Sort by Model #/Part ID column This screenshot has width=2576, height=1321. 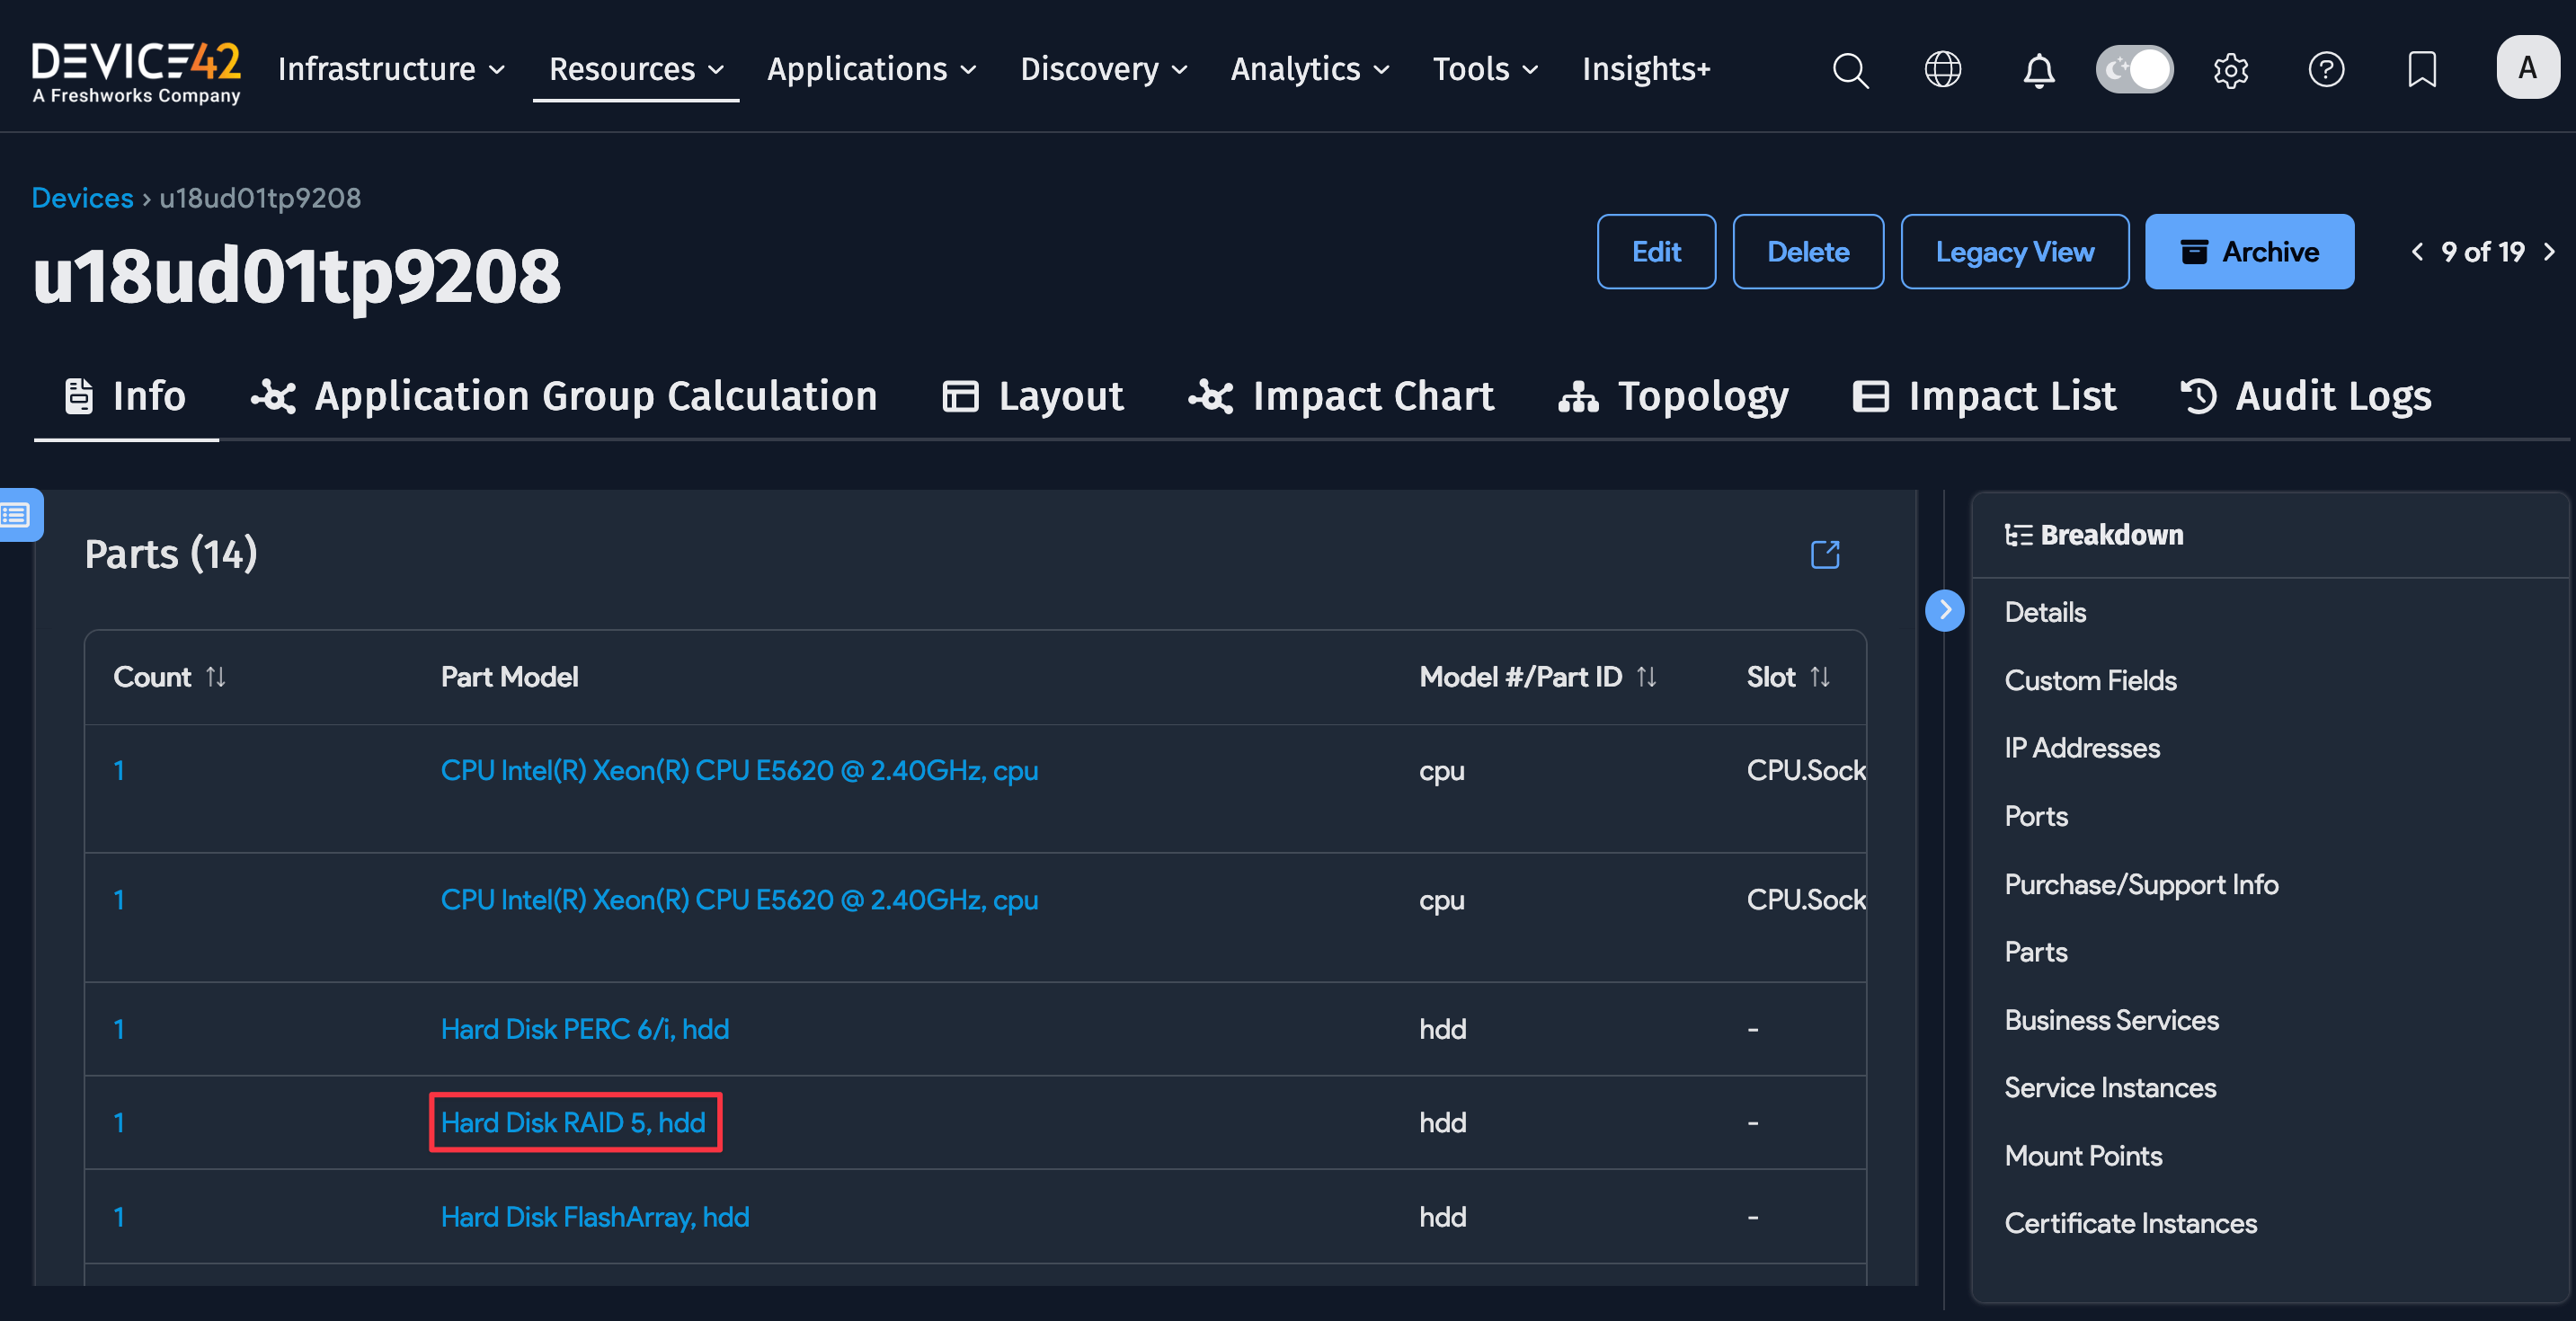(1646, 677)
